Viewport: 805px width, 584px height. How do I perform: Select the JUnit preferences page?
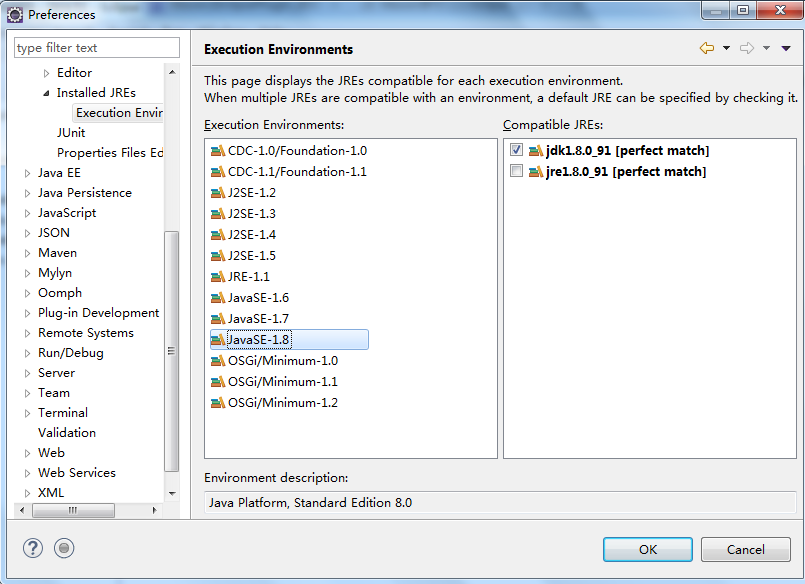point(71,132)
